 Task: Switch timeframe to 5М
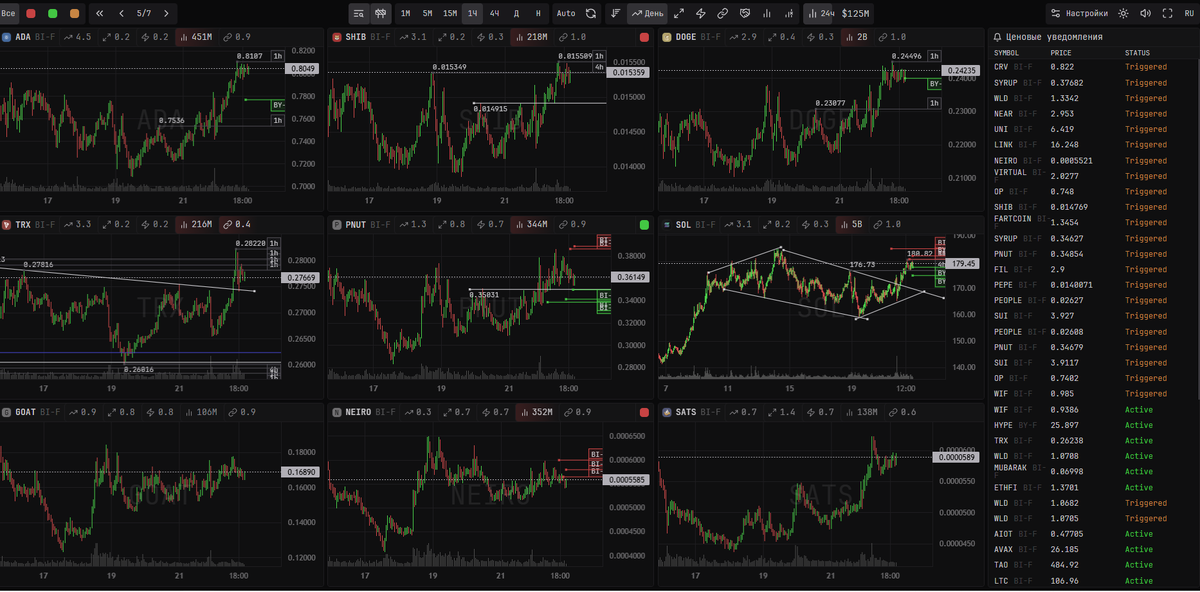coord(427,14)
